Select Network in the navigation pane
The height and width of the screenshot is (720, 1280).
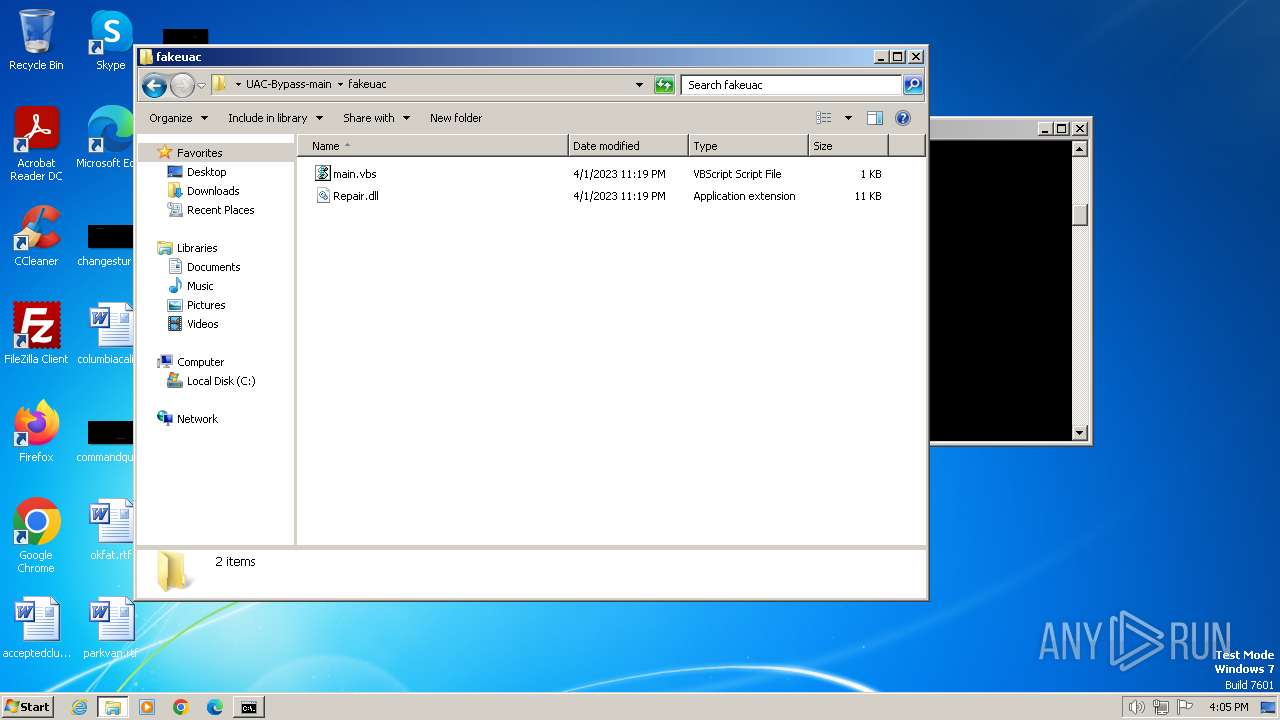197,419
